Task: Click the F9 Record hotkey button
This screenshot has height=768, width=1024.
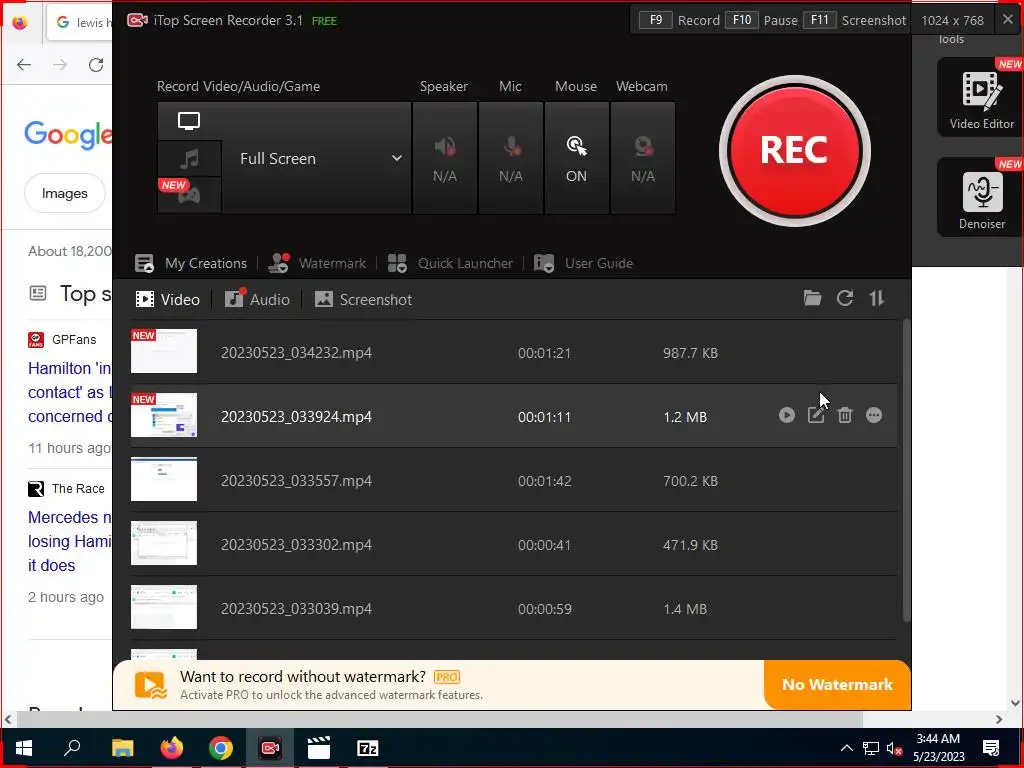Action: 656,20
